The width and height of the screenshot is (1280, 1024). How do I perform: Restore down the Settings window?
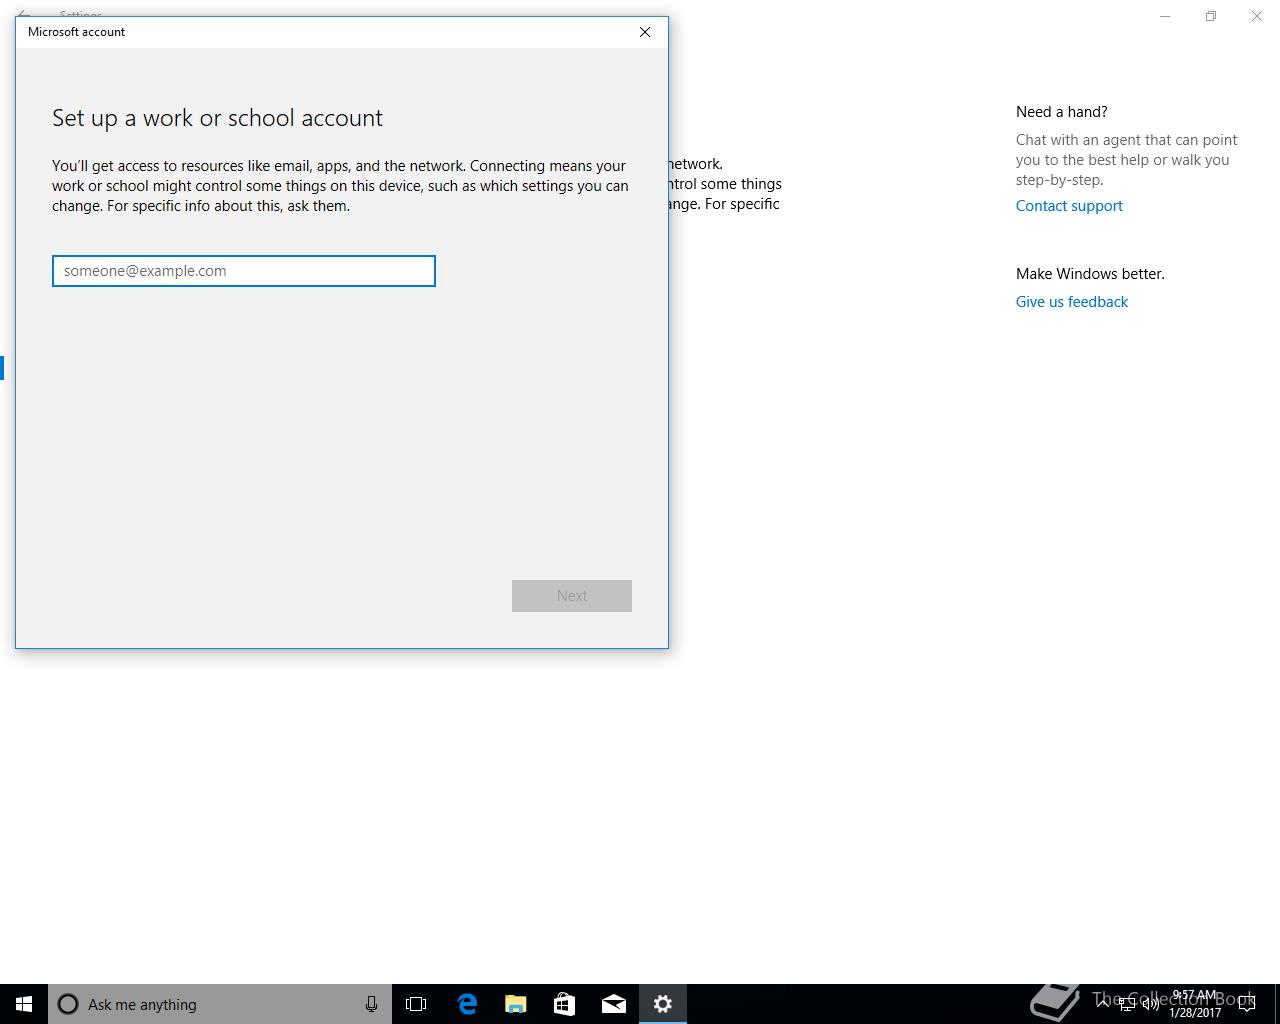pyautogui.click(x=1211, y=16)
